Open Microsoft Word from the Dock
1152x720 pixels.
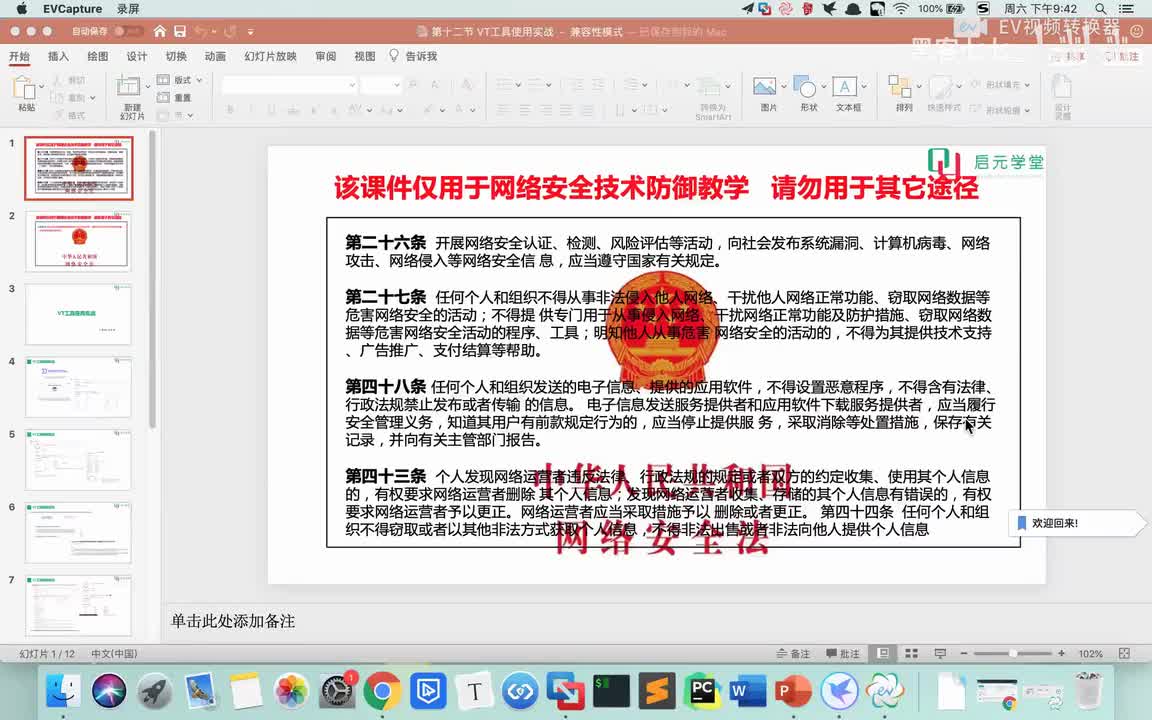[x=748, y=691]
